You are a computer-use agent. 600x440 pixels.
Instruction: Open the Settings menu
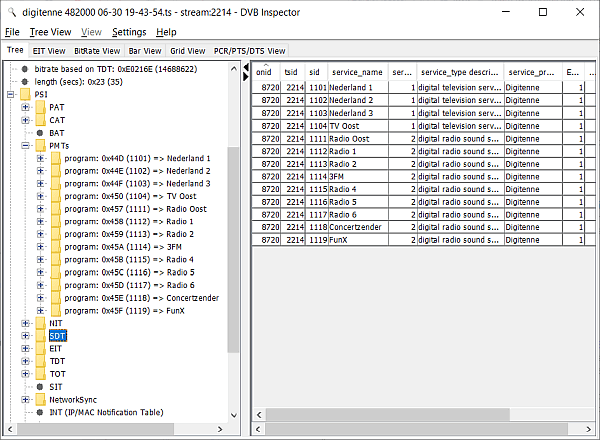[x=129, y=32]
